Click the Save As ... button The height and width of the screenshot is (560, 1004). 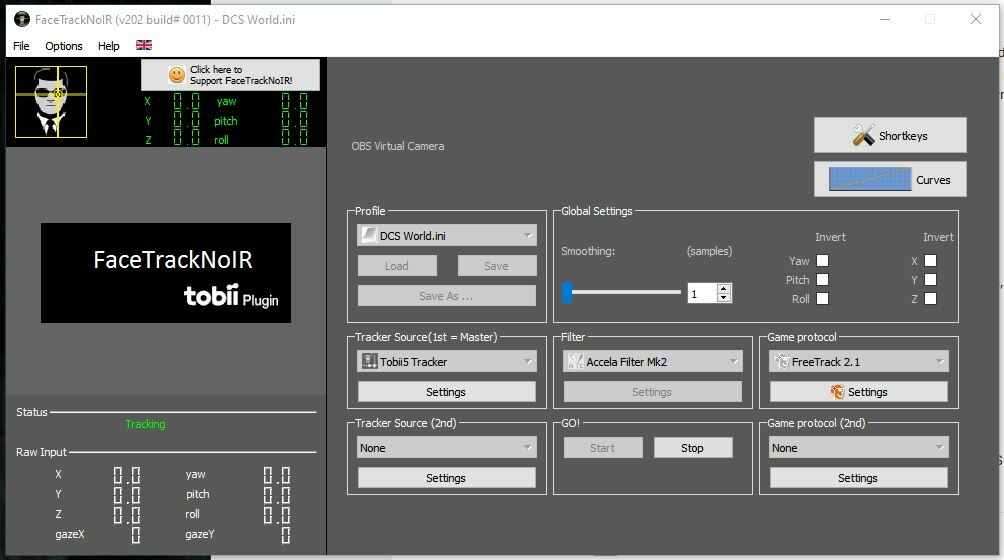point(446,296)
